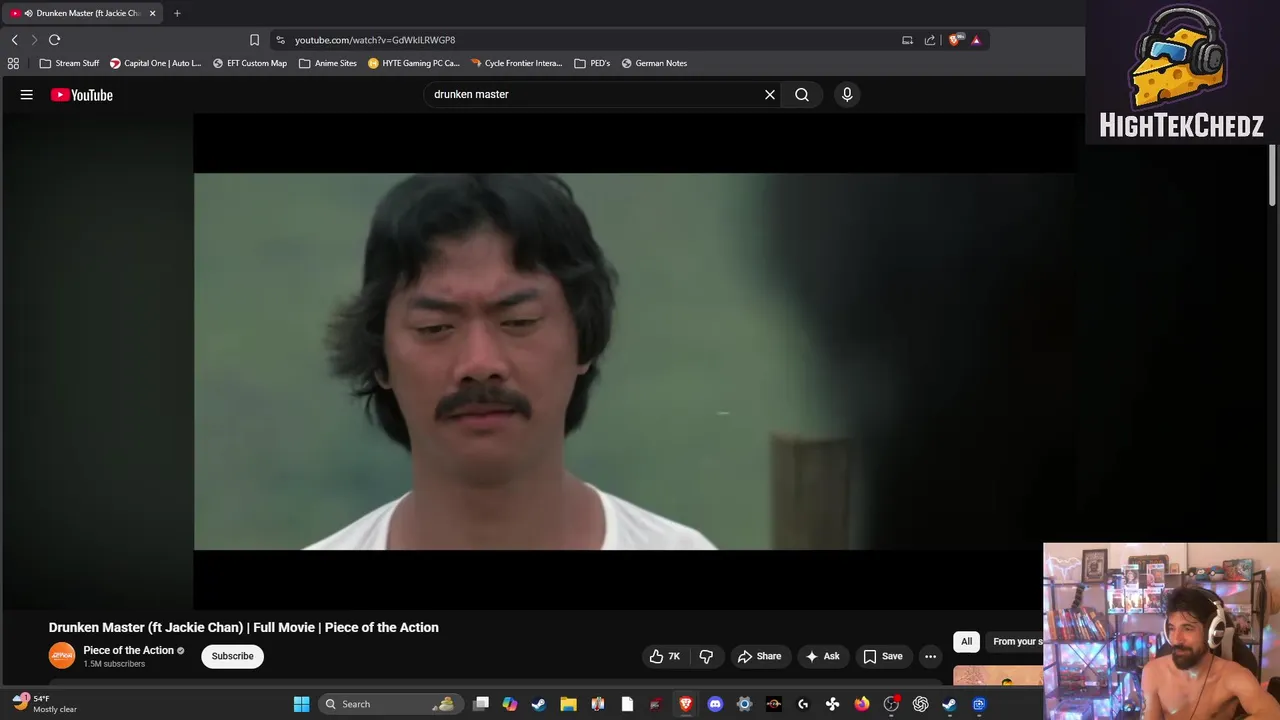1280x720 pixels.
Task: Go back with browser back arrow
Action: [x=14, y=40]
